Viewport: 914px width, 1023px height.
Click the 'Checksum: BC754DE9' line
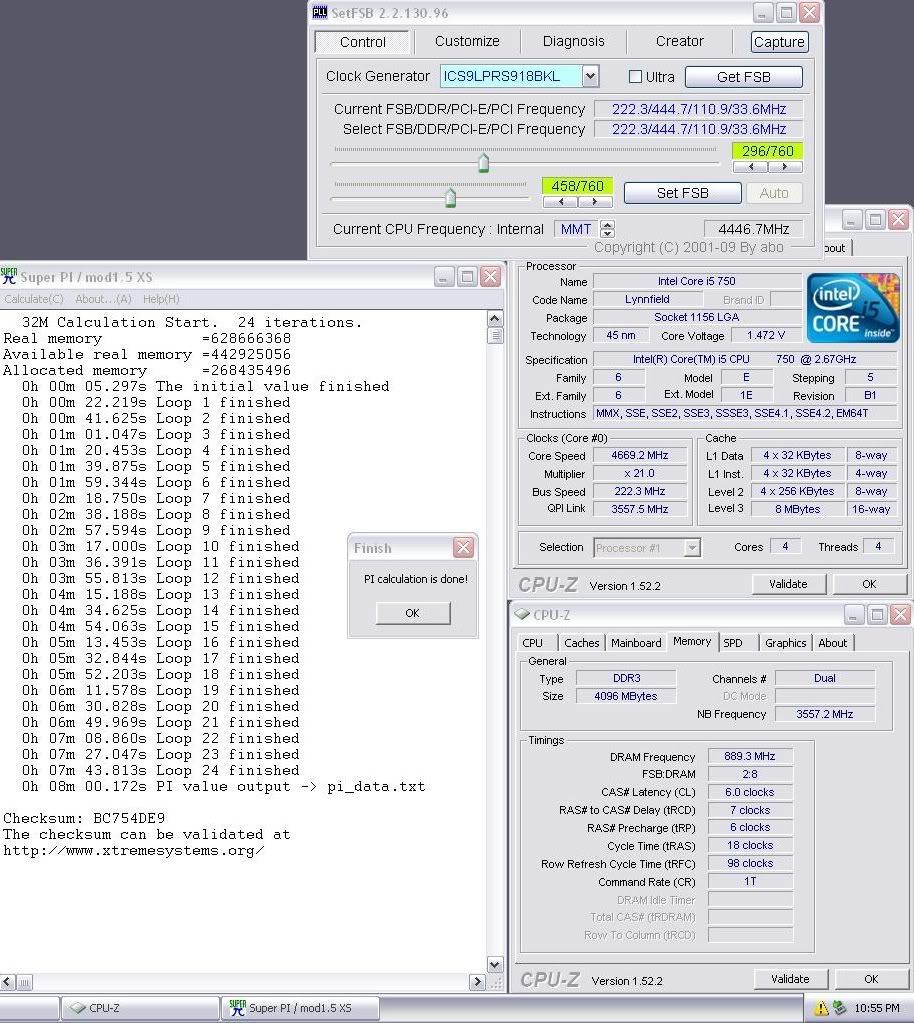click(84, 818)
